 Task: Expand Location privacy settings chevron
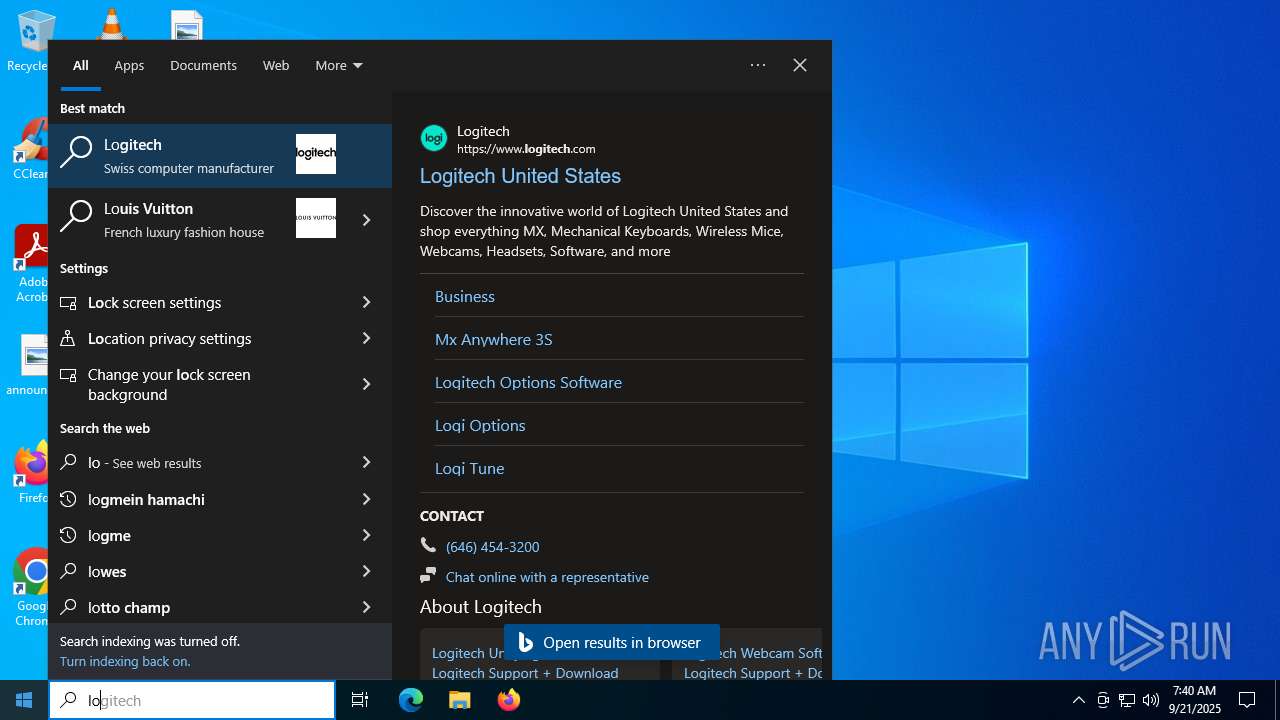click(366, 338)
